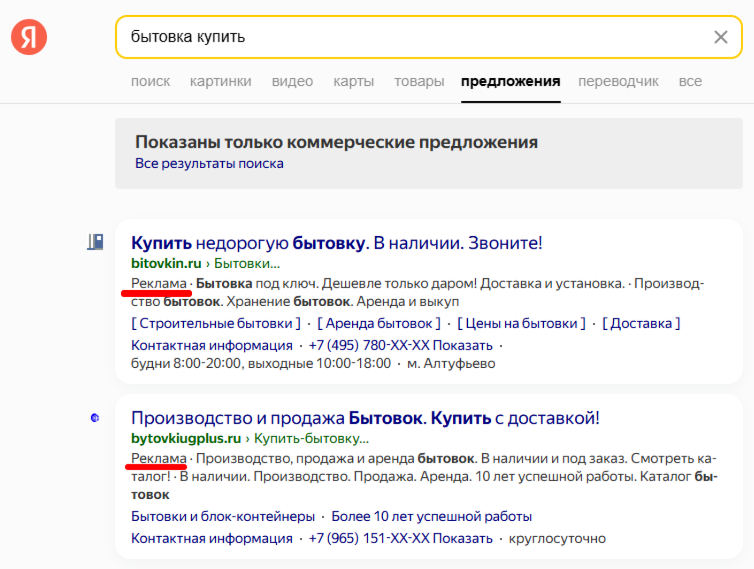Switch to the поиск tab
754x569 pixels.
coord(150,81)
